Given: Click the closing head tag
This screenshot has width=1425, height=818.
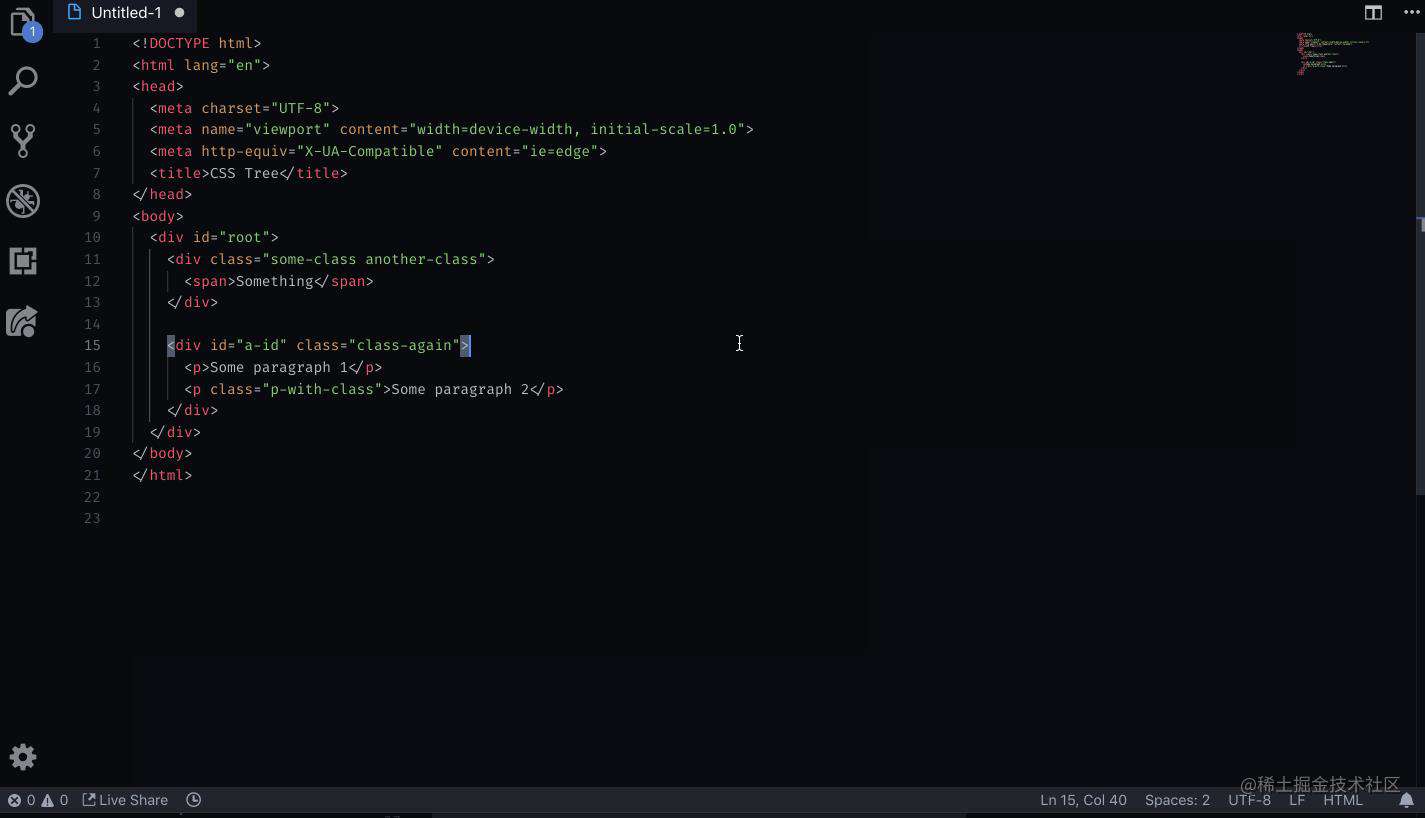Looking at the screenshot, I should point(162,194).
